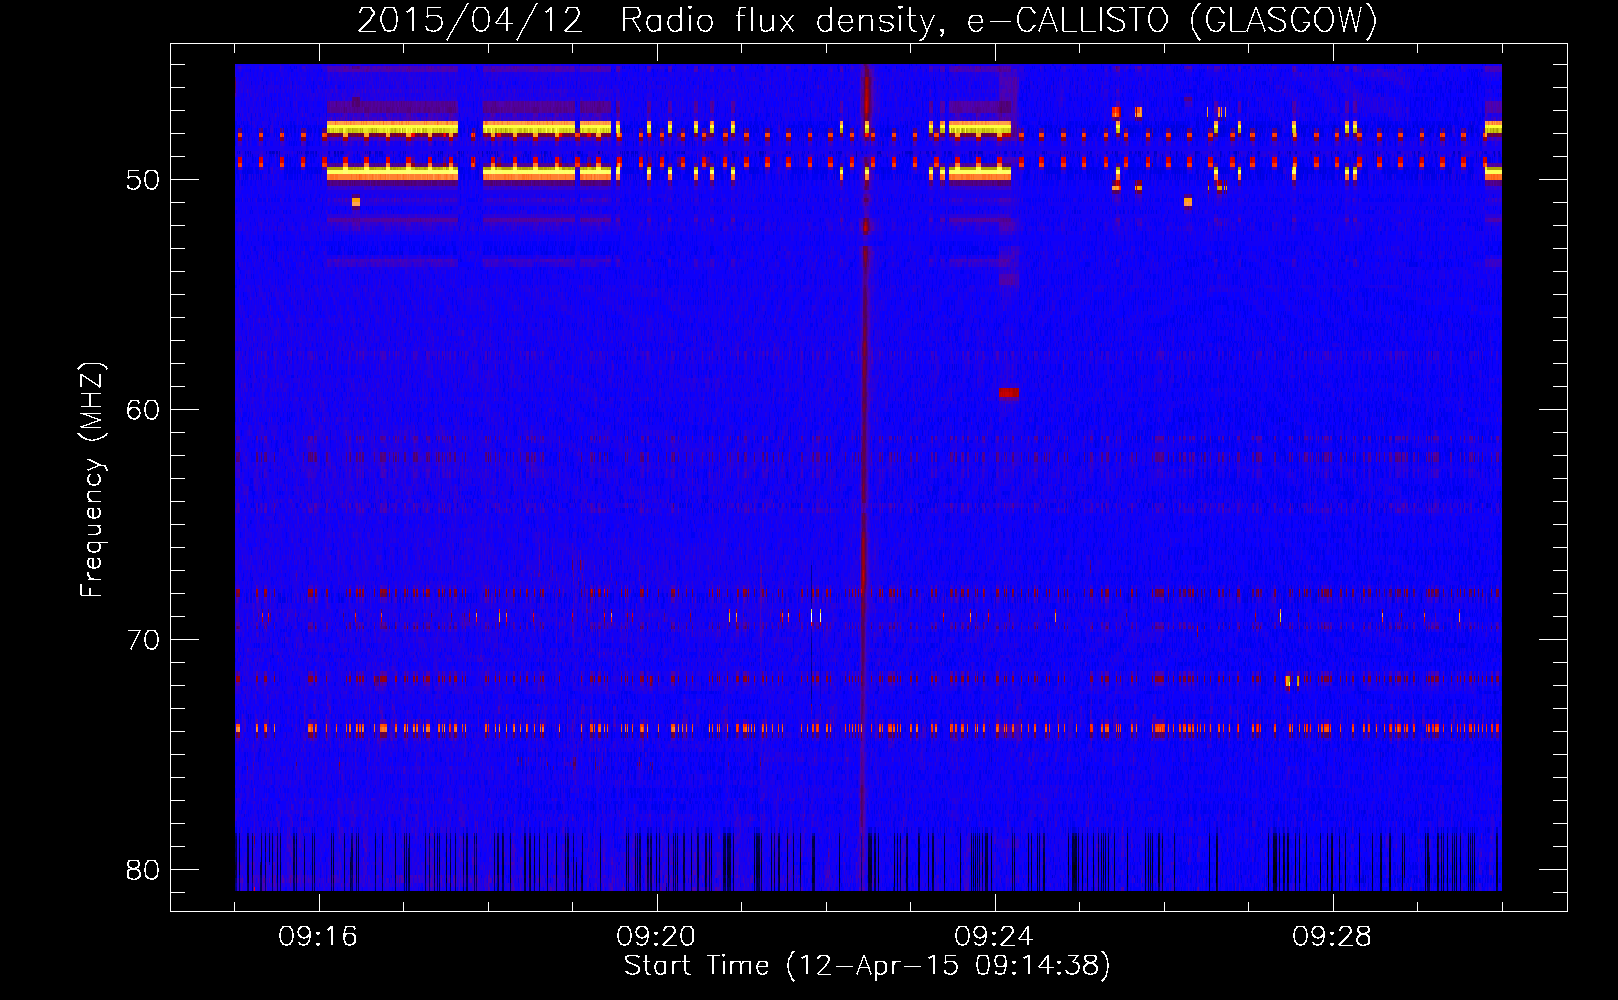Click the 09:28 time tick label
The image size is (1618, 1000).
coord(1332,937)
